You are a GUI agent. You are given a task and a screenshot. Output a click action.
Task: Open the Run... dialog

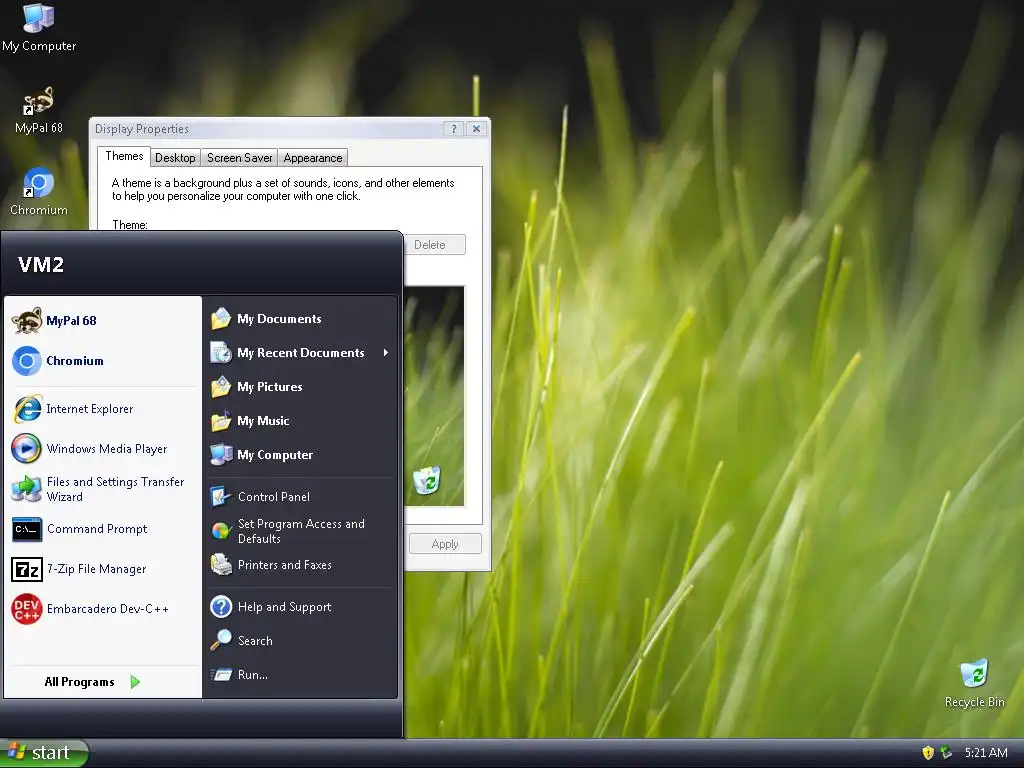pyautogui.click(x=300, y=675)
